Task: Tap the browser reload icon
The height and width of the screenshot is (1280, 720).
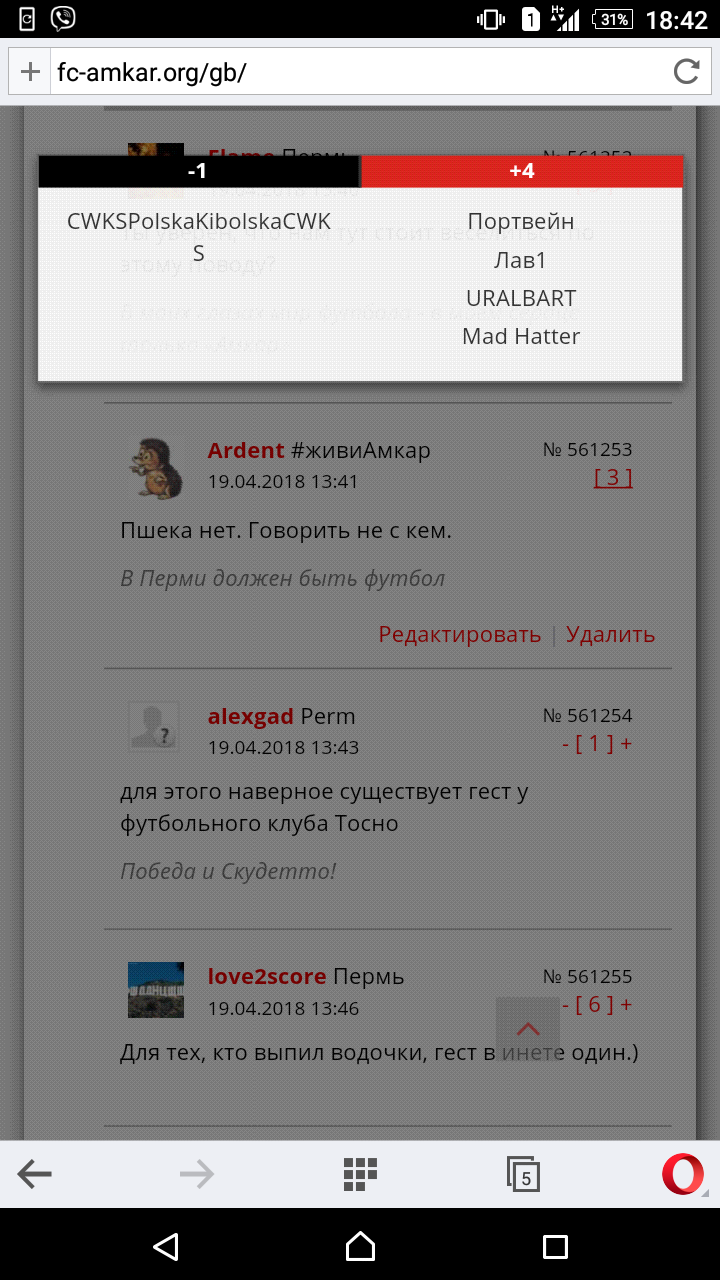Action: pyautogui.click(x=686, y=71)
